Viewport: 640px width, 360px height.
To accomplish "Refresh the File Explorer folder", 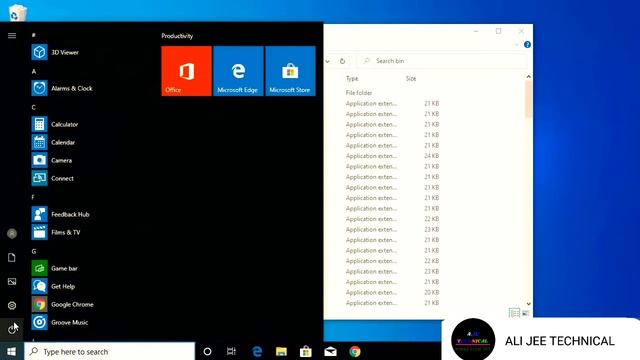I will pyautogui.click(x=342, y=61).
